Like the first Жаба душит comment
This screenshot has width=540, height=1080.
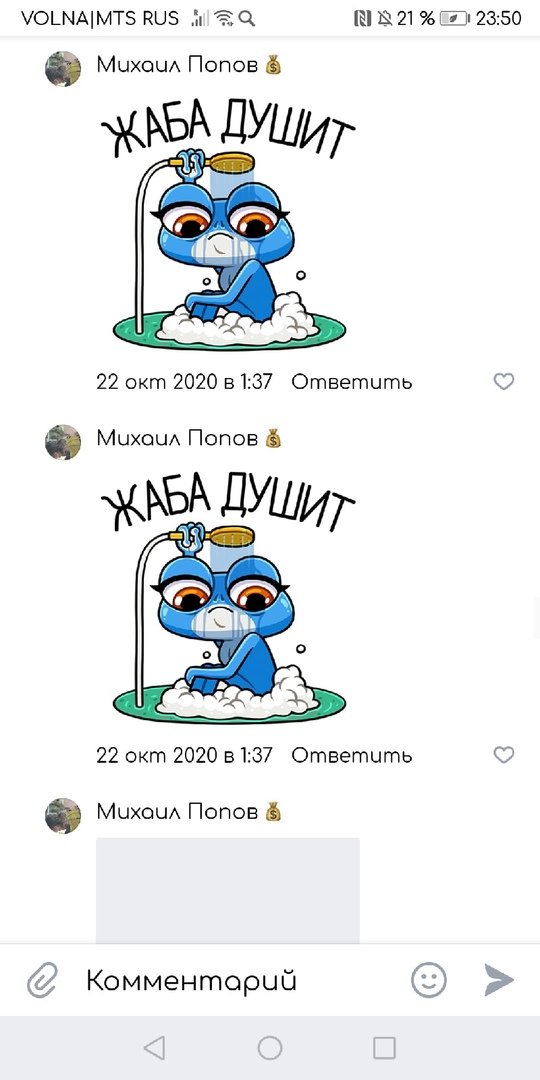tap(504, 382)
